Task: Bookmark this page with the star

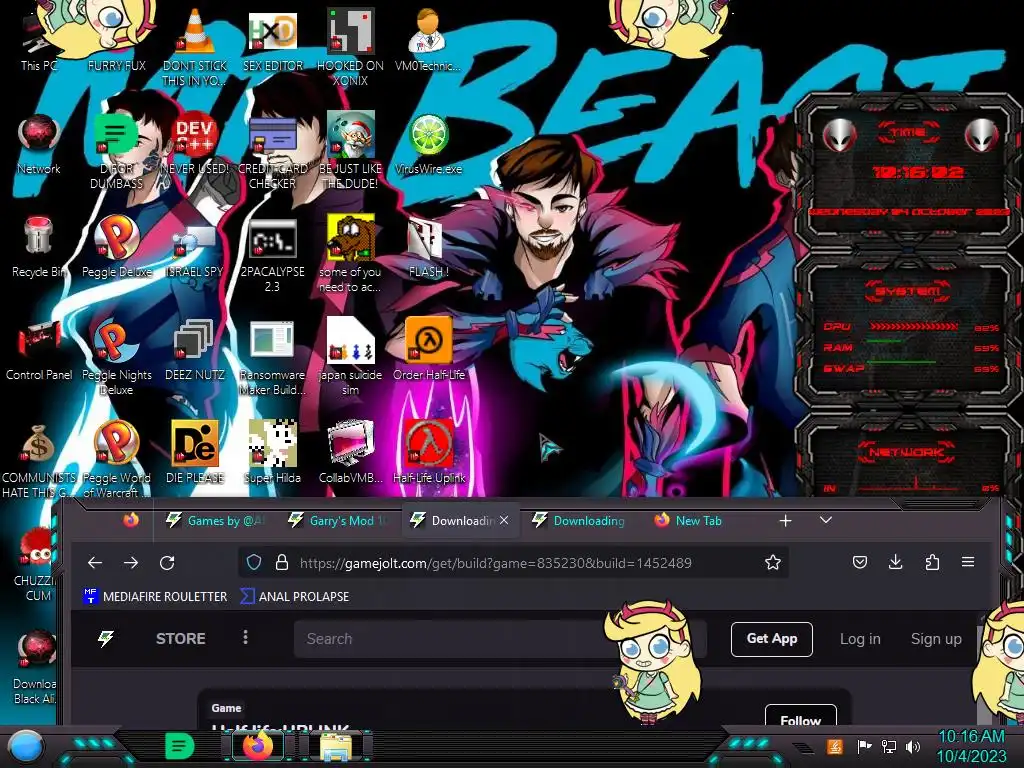Action: coord(773,562)
